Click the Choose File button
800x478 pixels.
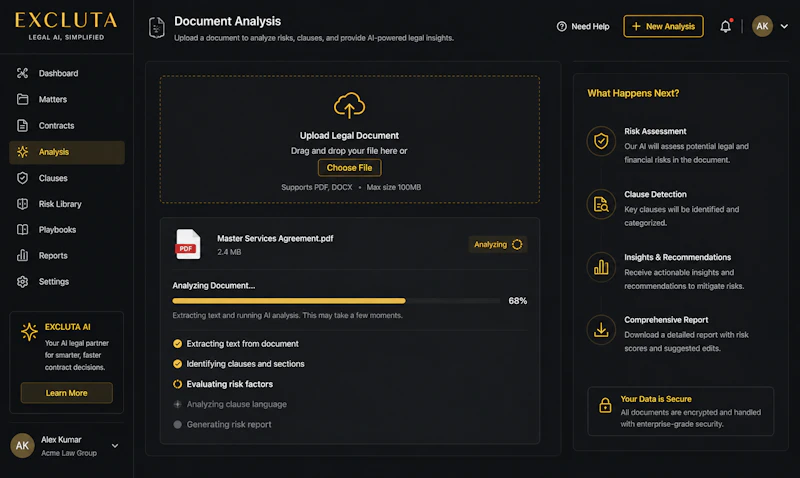coord(349,167)
